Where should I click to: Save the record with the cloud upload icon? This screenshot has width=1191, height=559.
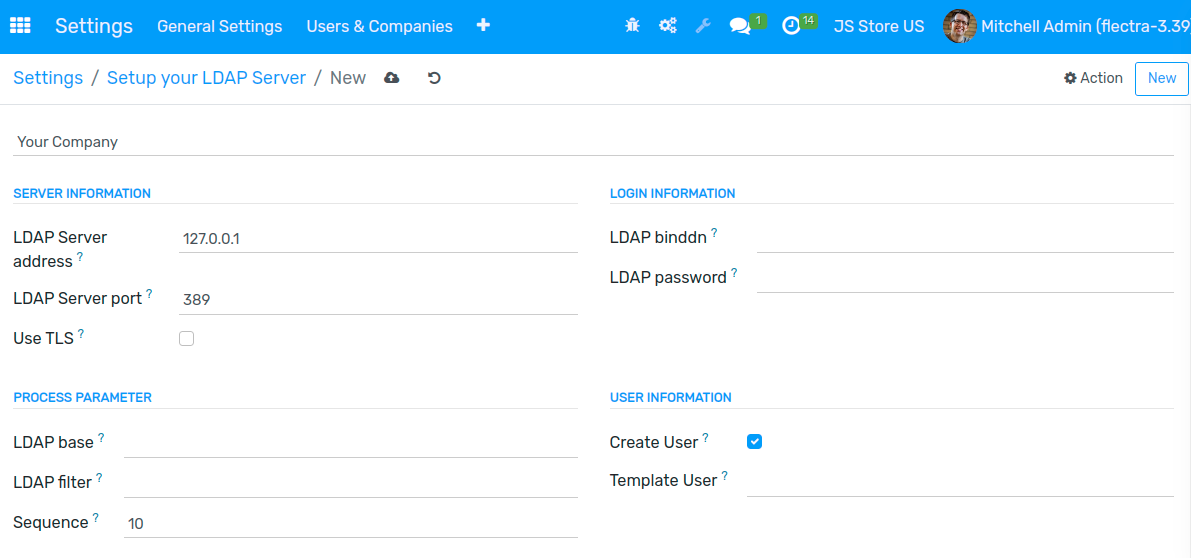(391, 77)
